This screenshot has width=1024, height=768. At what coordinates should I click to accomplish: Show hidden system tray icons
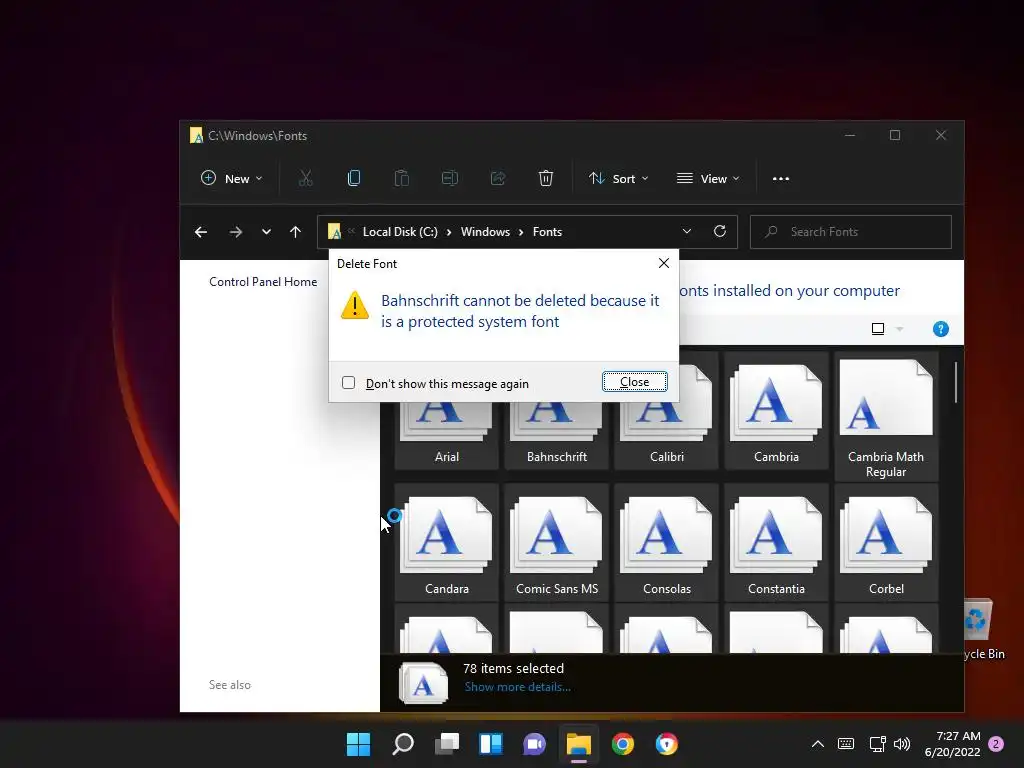click(x=818, y=744)
